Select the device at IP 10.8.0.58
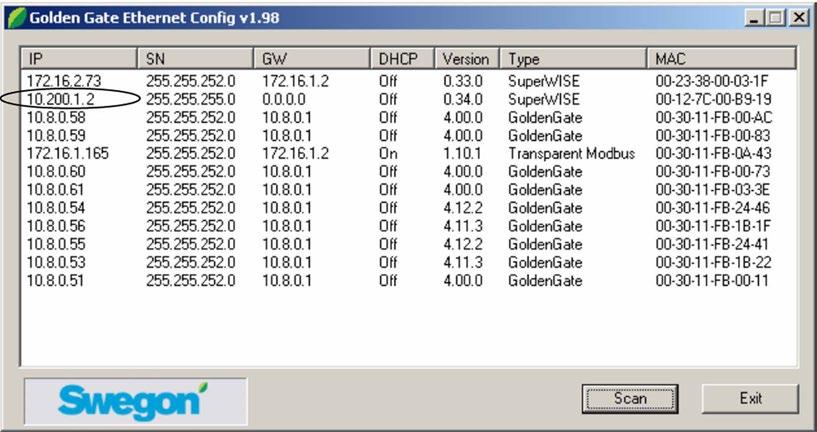 pyautogui.click(x=409, y=117)
